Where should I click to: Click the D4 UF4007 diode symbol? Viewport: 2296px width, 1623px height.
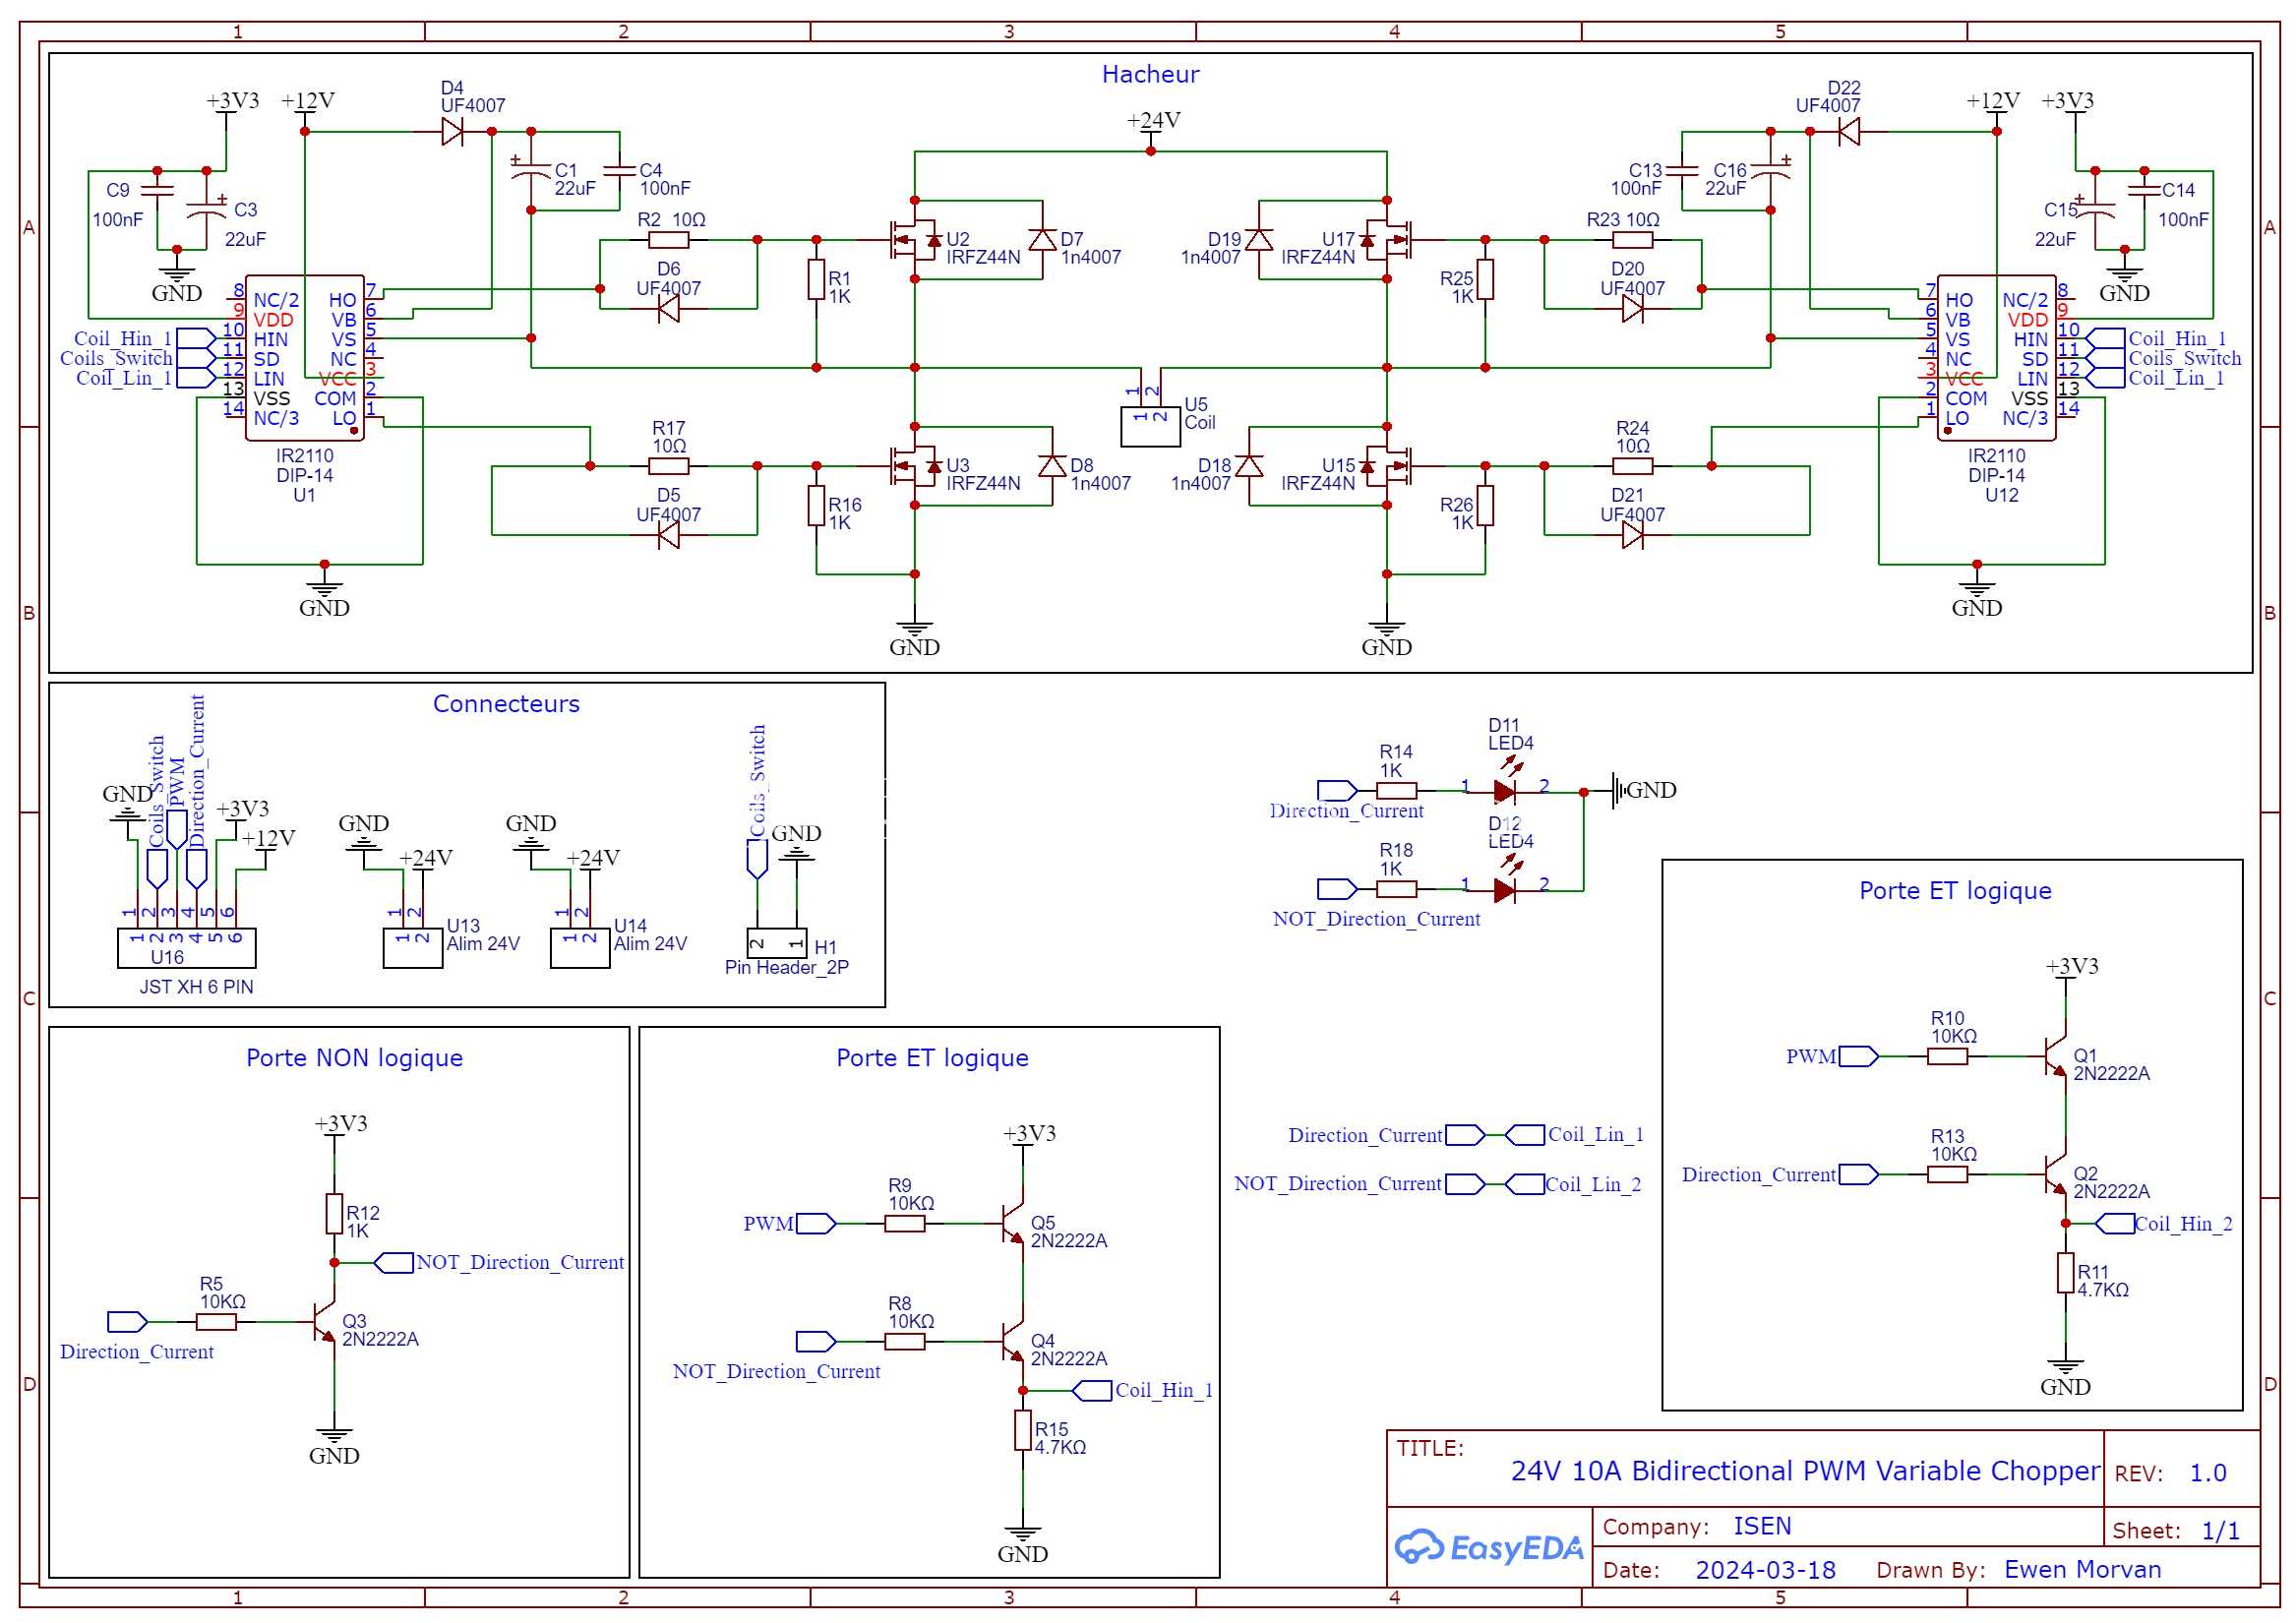pos(453,131)
